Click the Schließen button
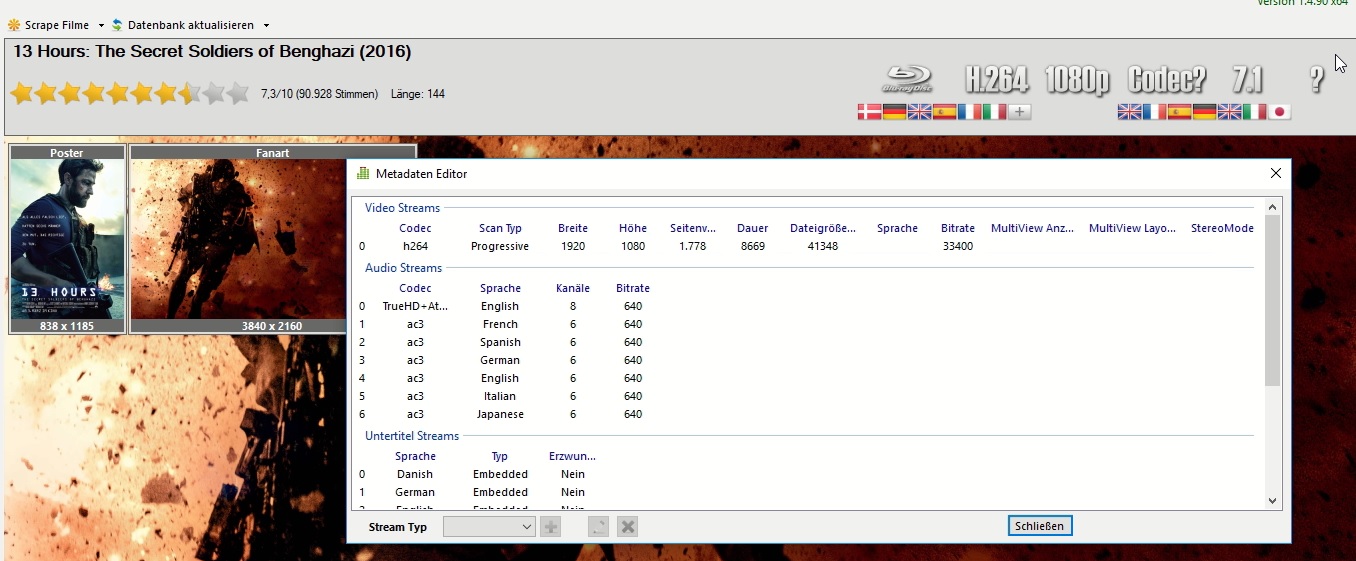Screen dimensions: 1356x561 click(1040, 526)
